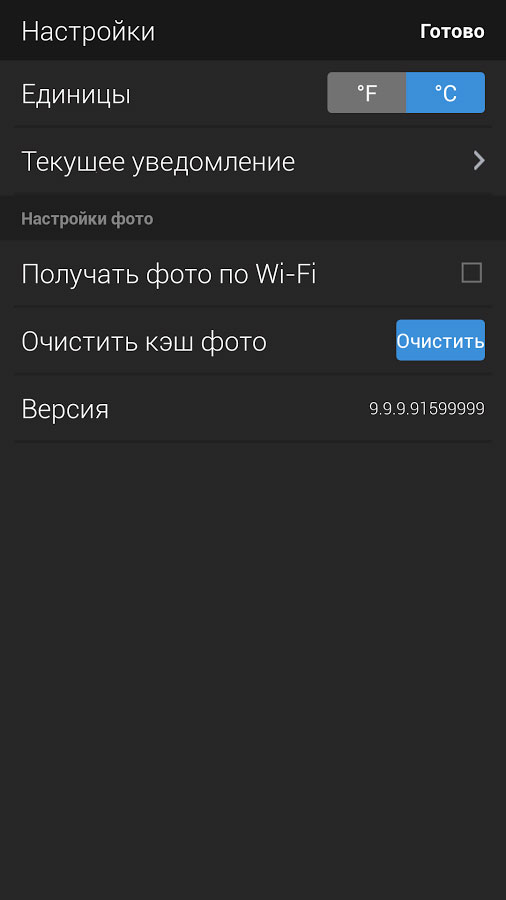Viewport: 506px width, 900px height.
Task: Tap the Единицы row label
Action: point(76,94)
